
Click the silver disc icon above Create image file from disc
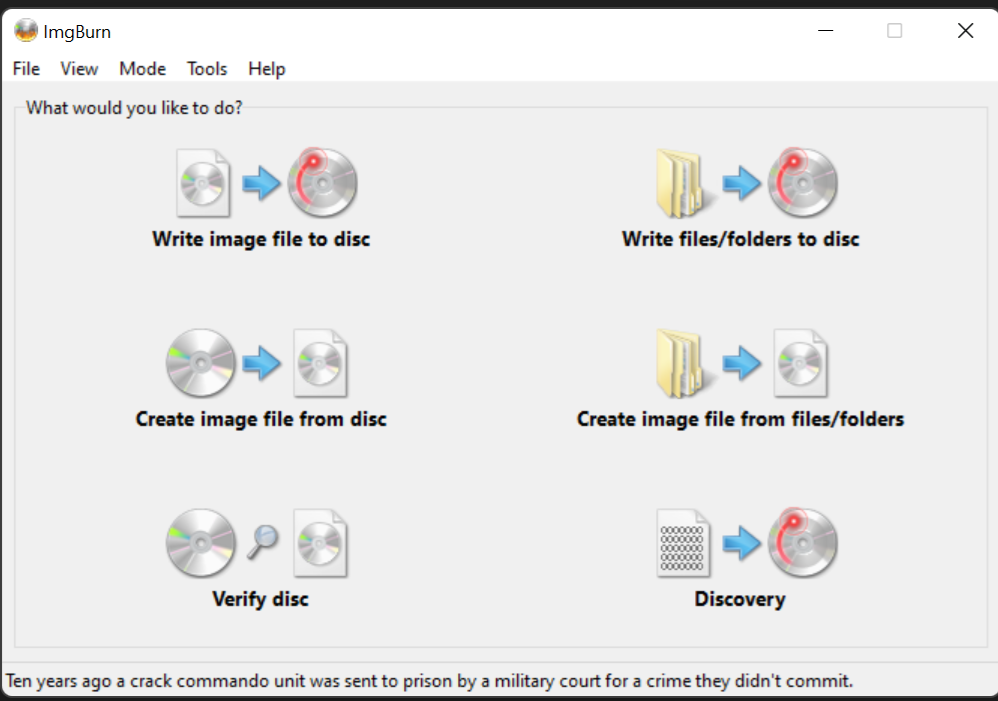click(x=200, y=363)
